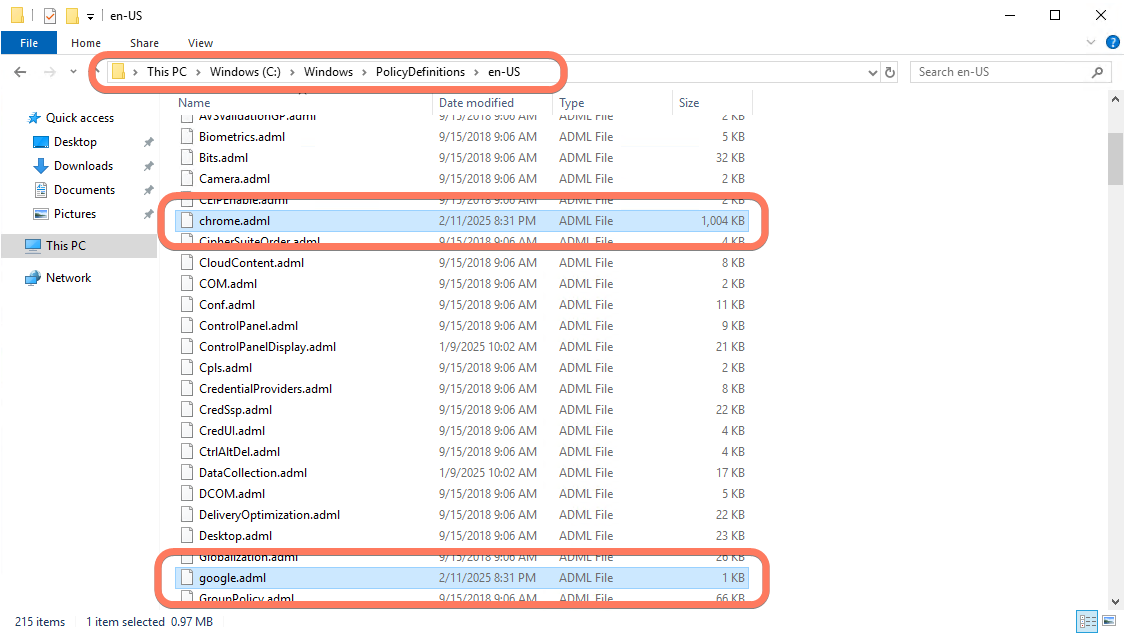This screenshot has width=1125, height=634.
Task: Switch to large icons view
Action: pyautogui.click(x=1109, y=622)
